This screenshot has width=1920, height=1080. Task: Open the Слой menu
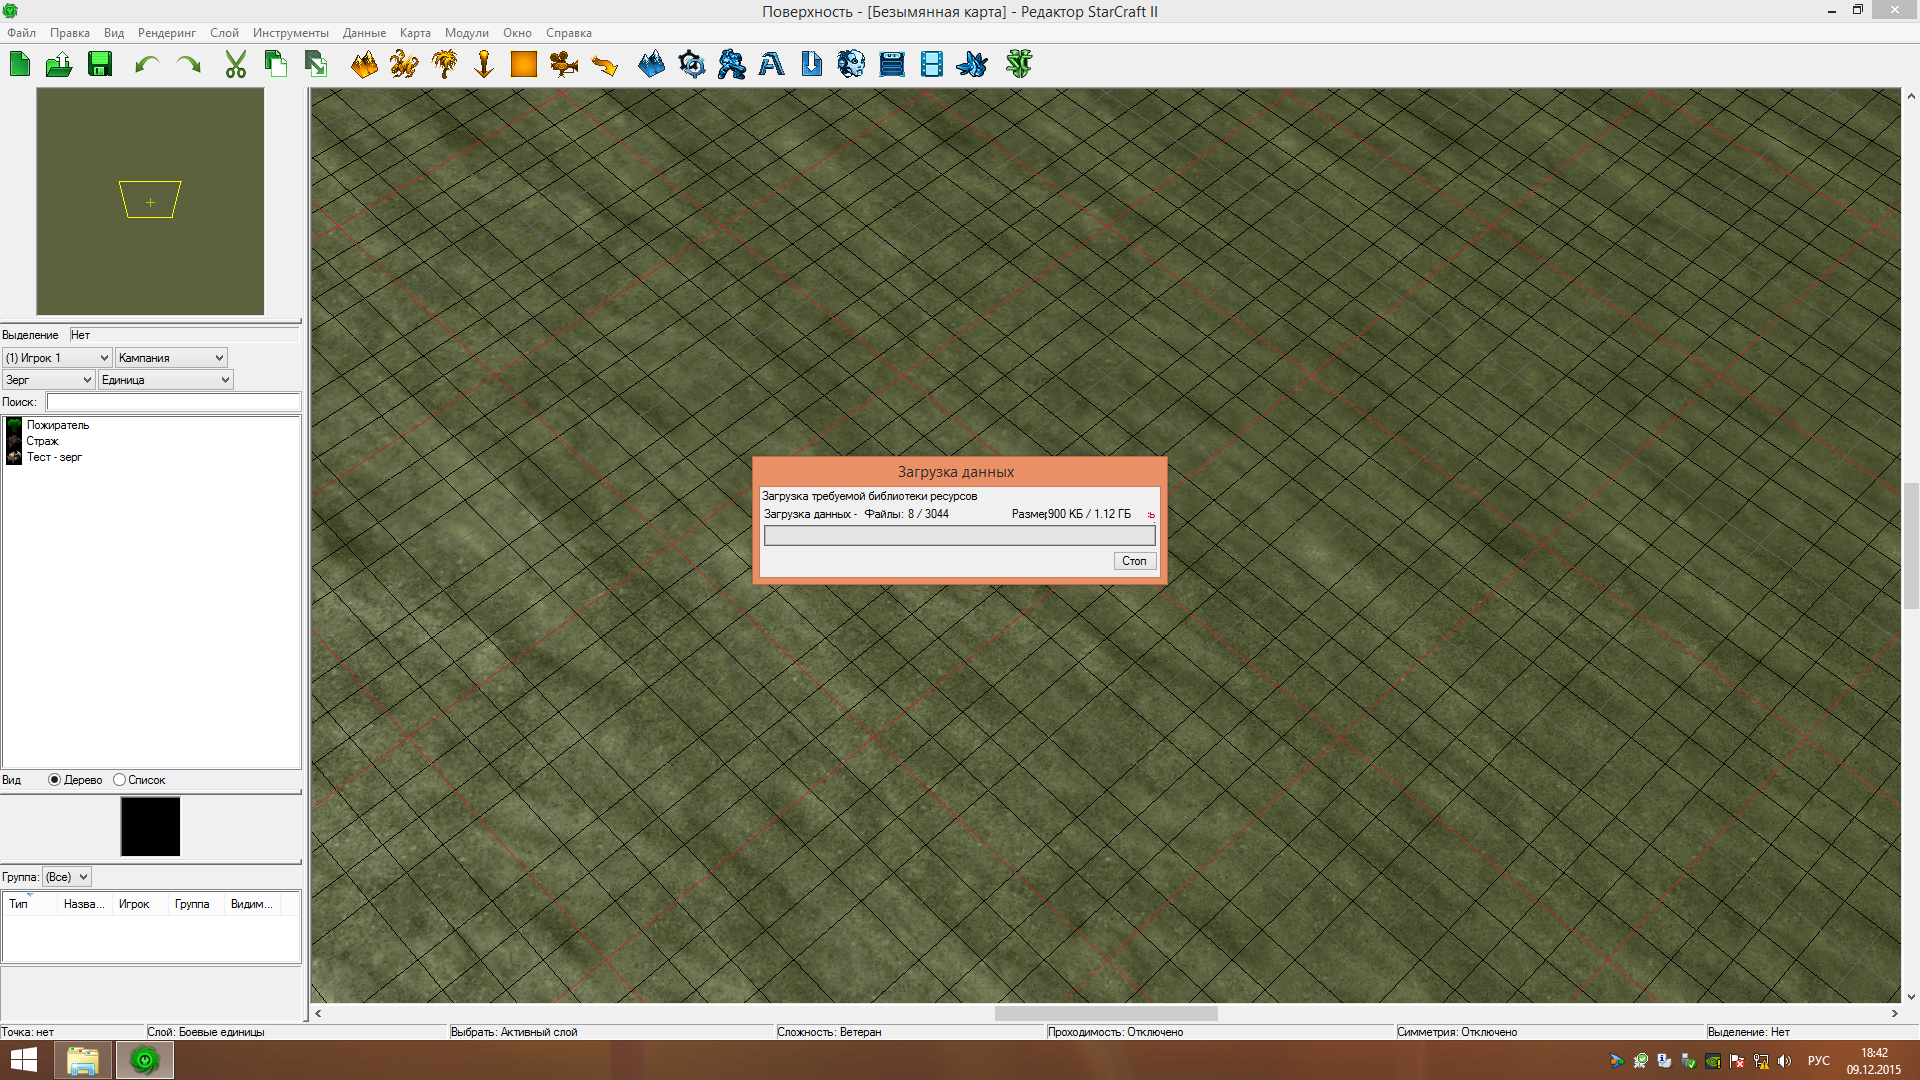[224, 33]
